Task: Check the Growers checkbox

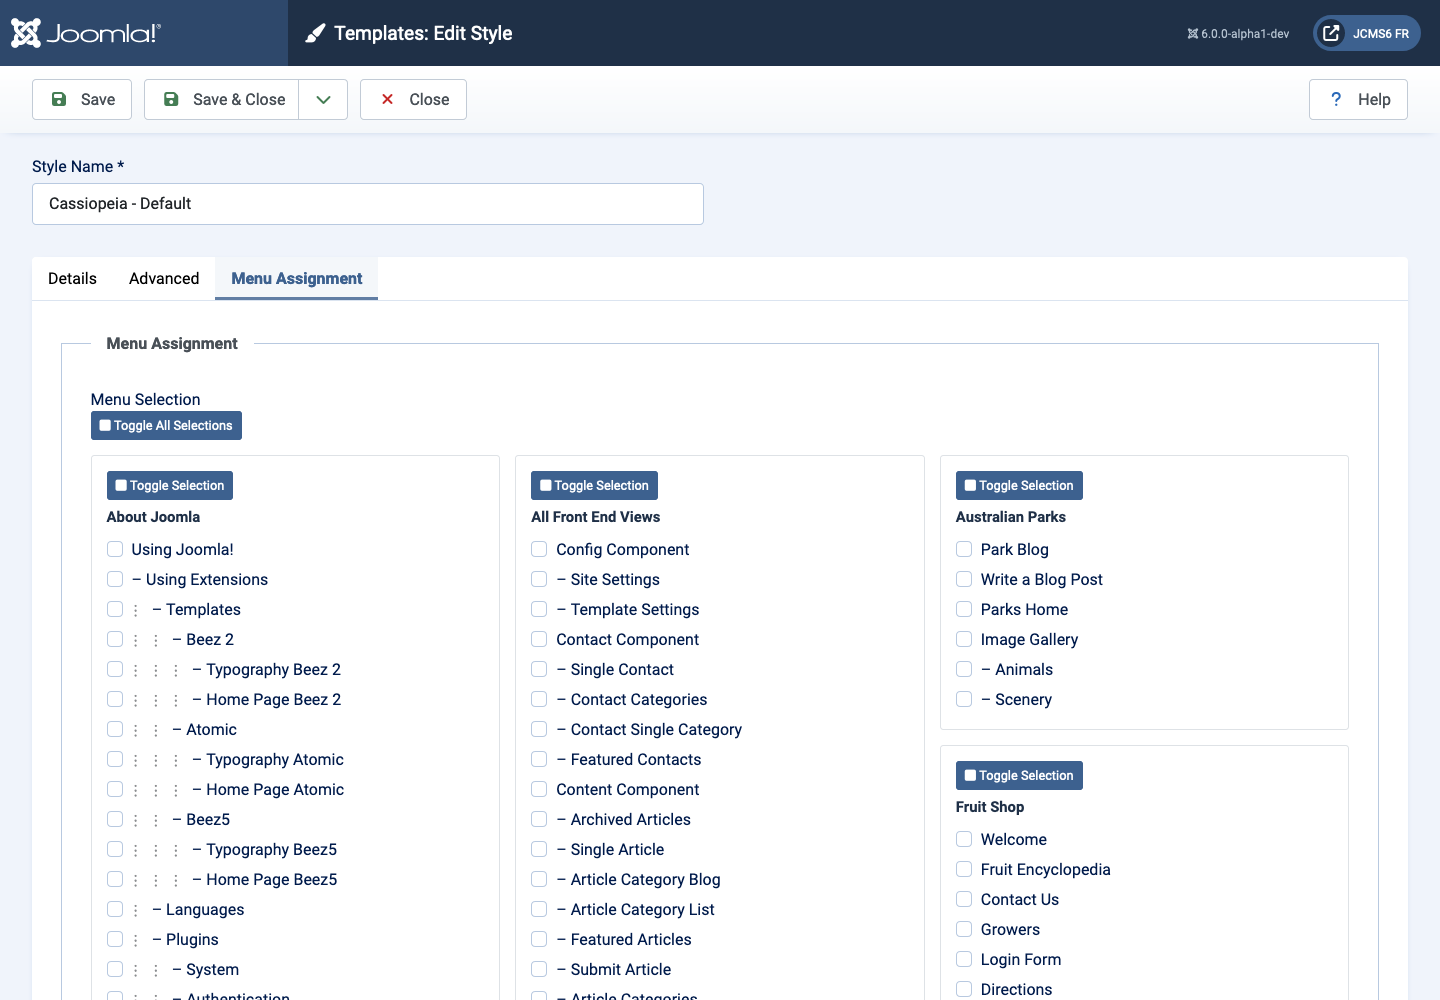Action: pyautogui.click(x=964, y=929)
